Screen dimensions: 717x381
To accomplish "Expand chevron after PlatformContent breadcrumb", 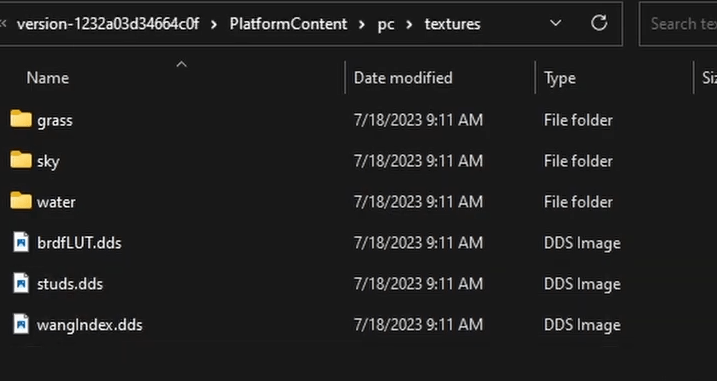I will pos(362,24).
